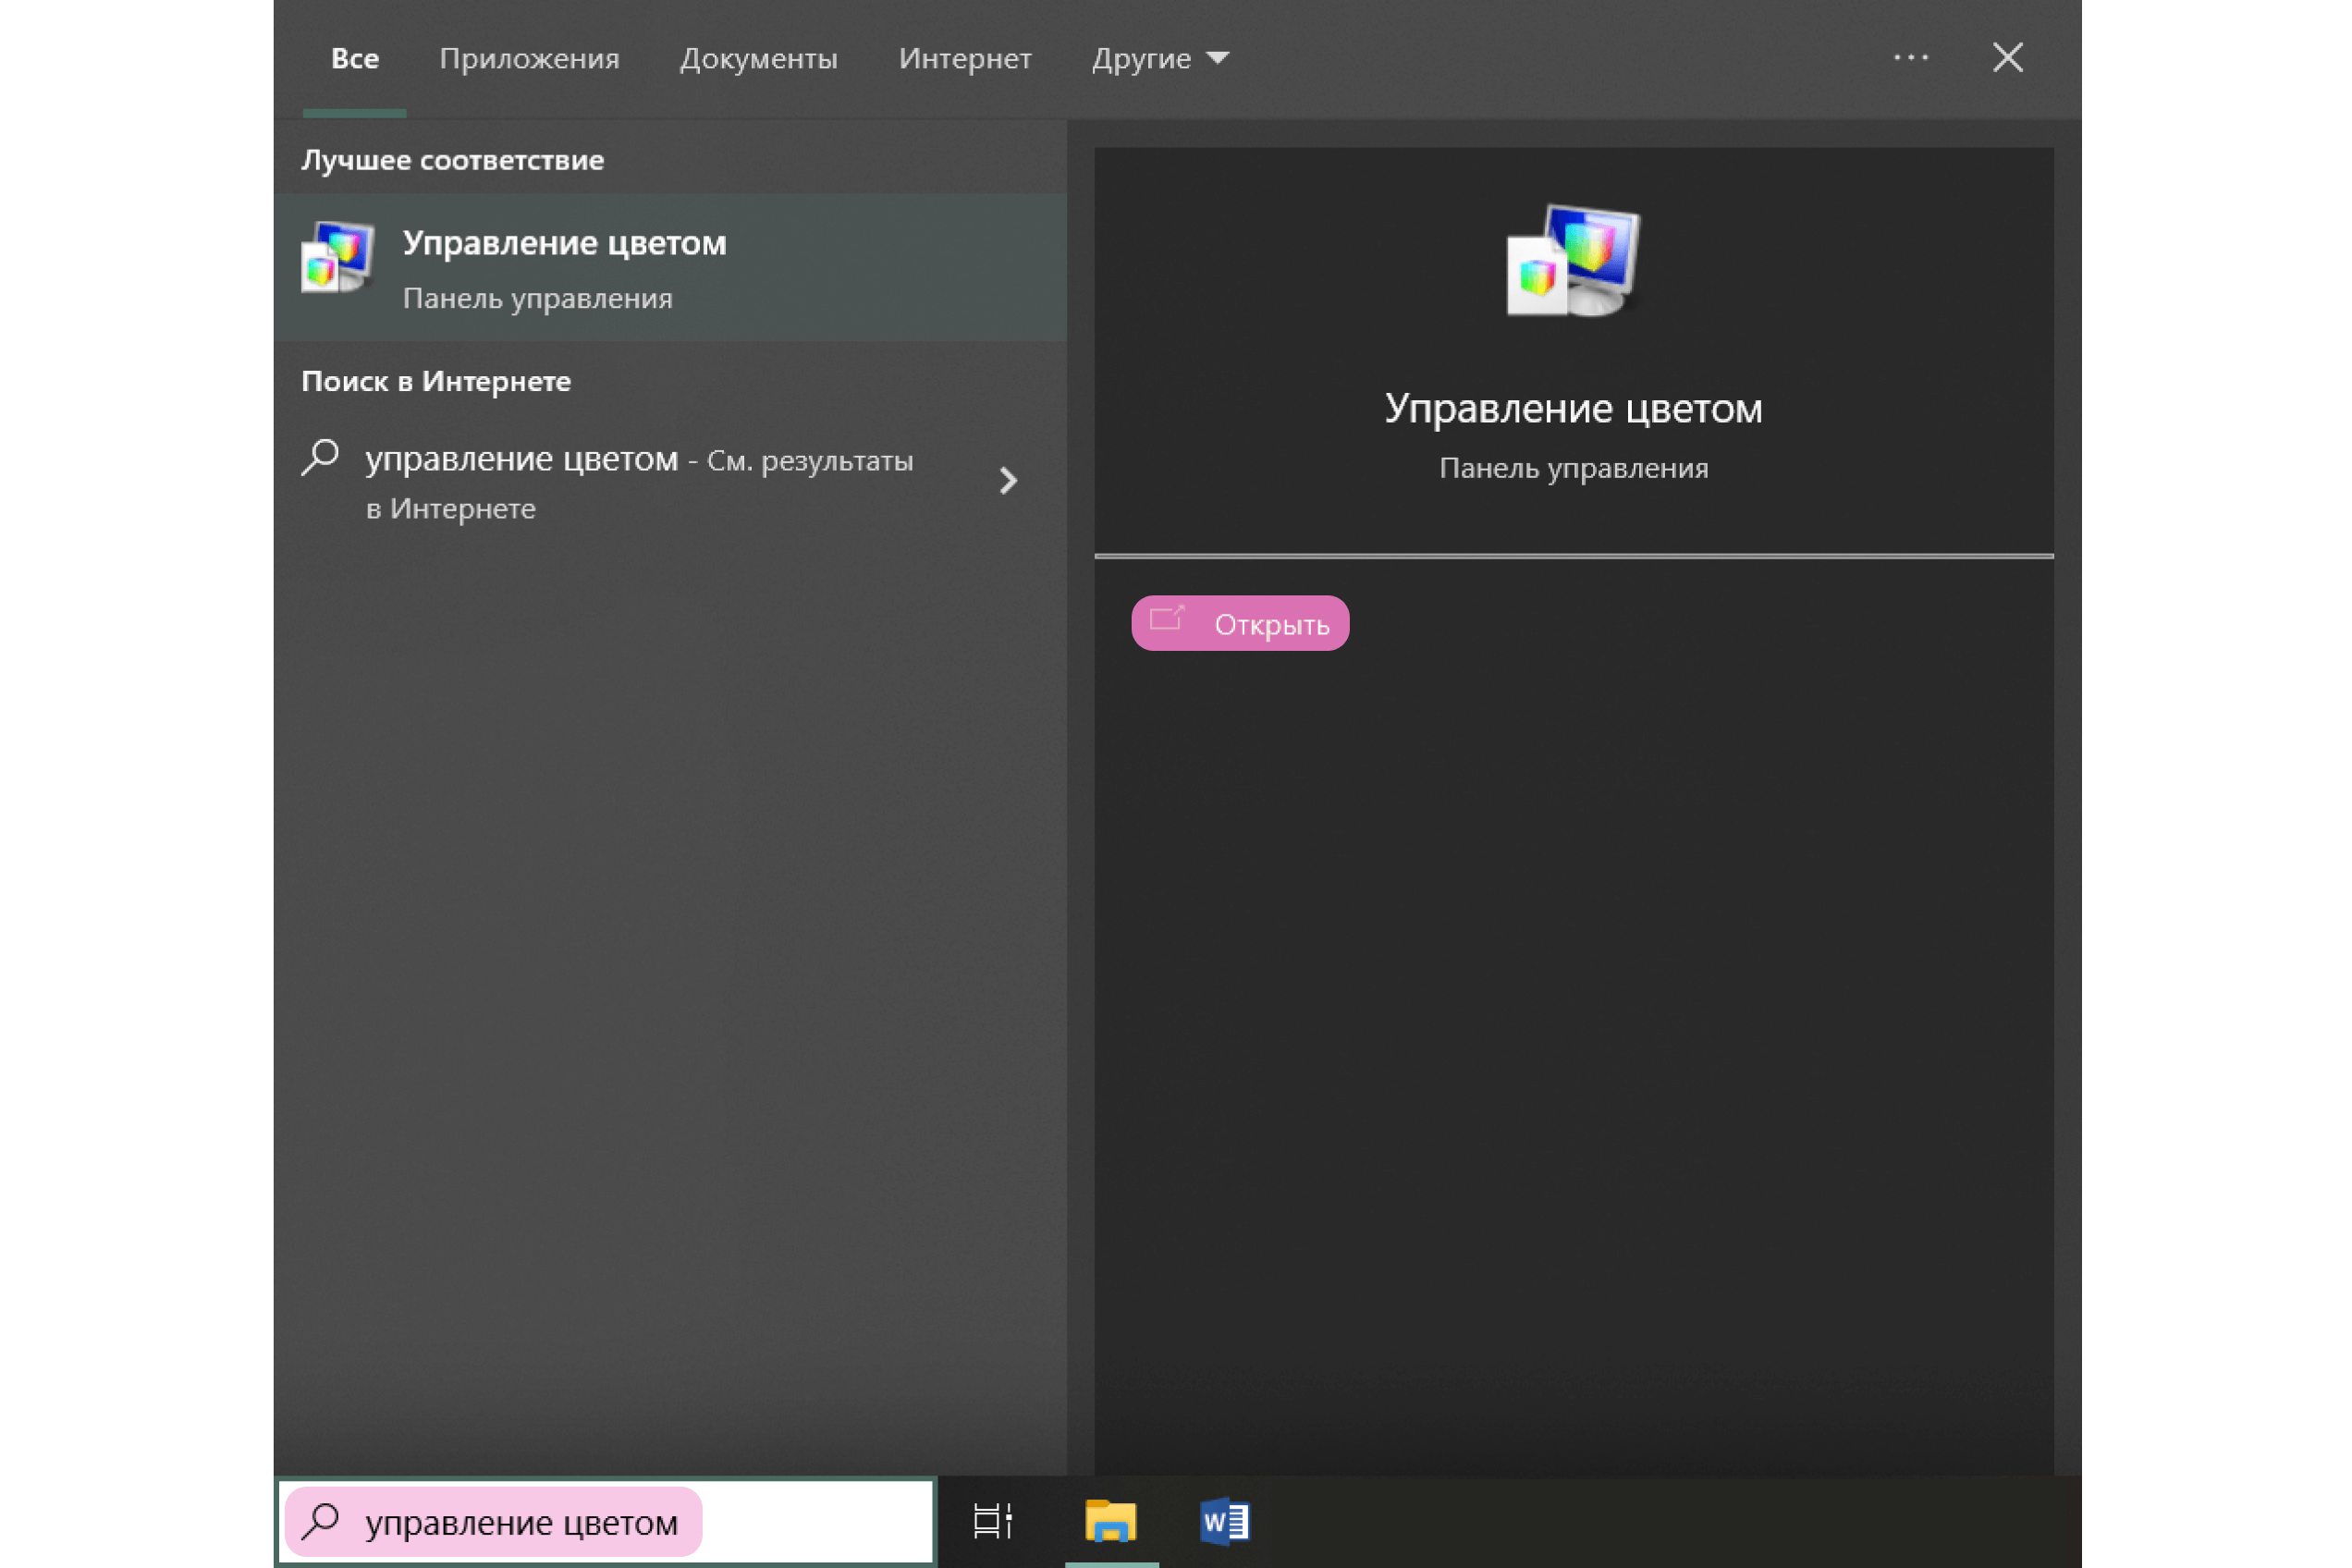Click the Color Management icon in best match
Screen dimensions: 2352x1568
pos(338,258)
